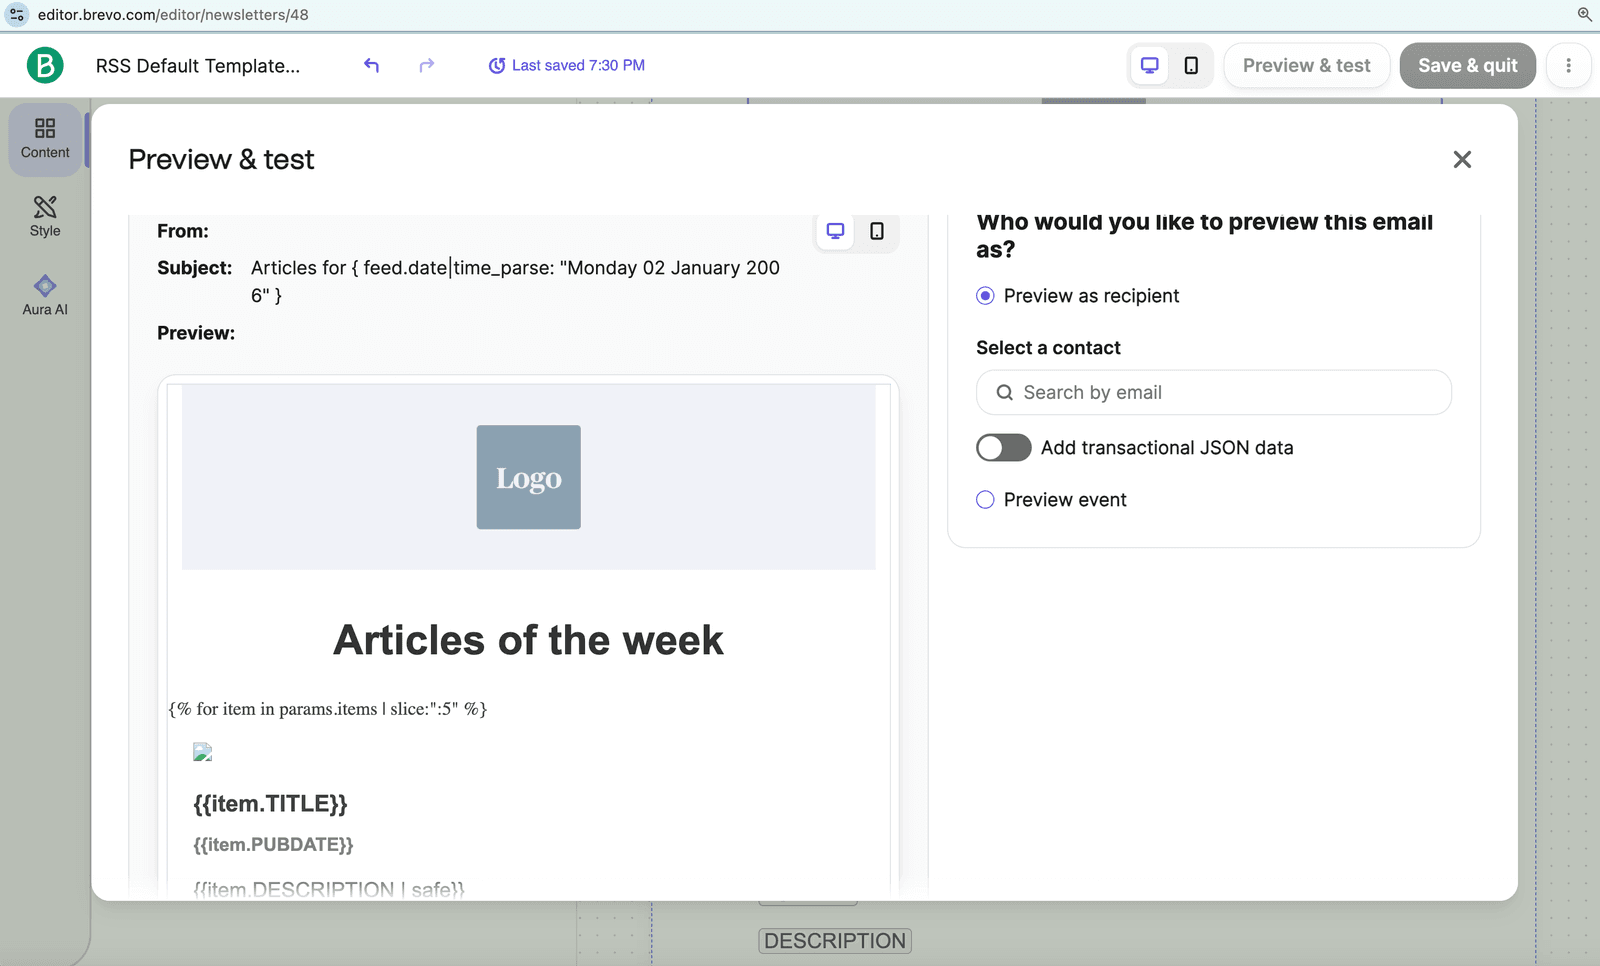Click the Search by email field

tap(1214, 393)
